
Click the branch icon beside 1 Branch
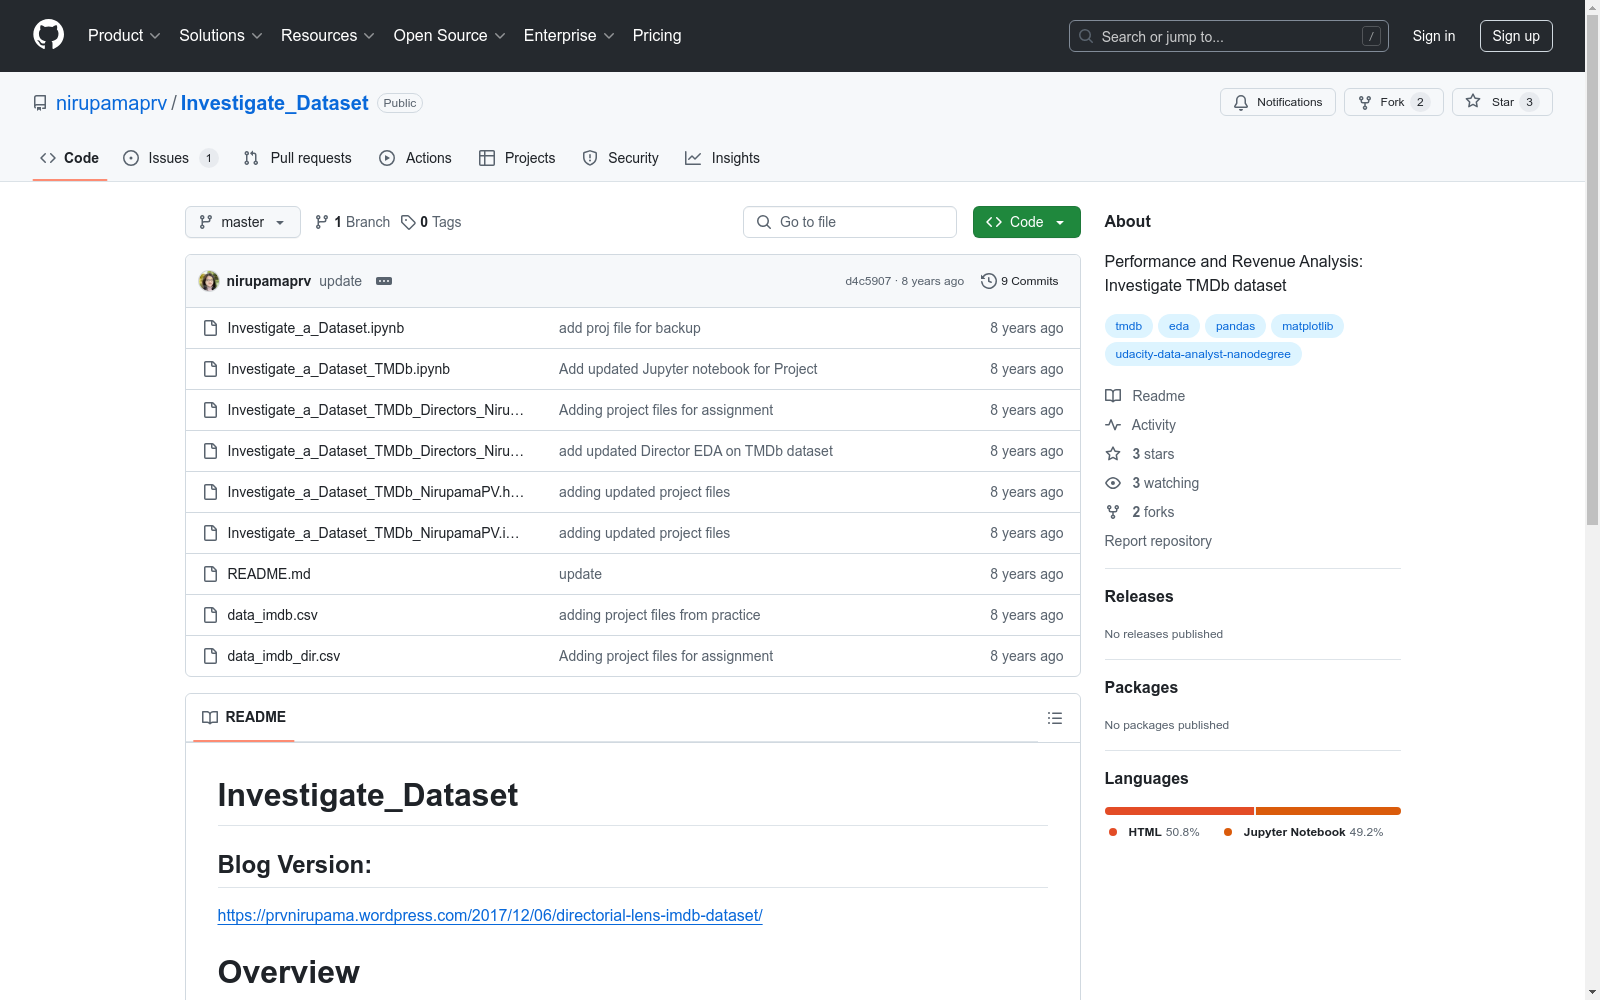point(322,222)
